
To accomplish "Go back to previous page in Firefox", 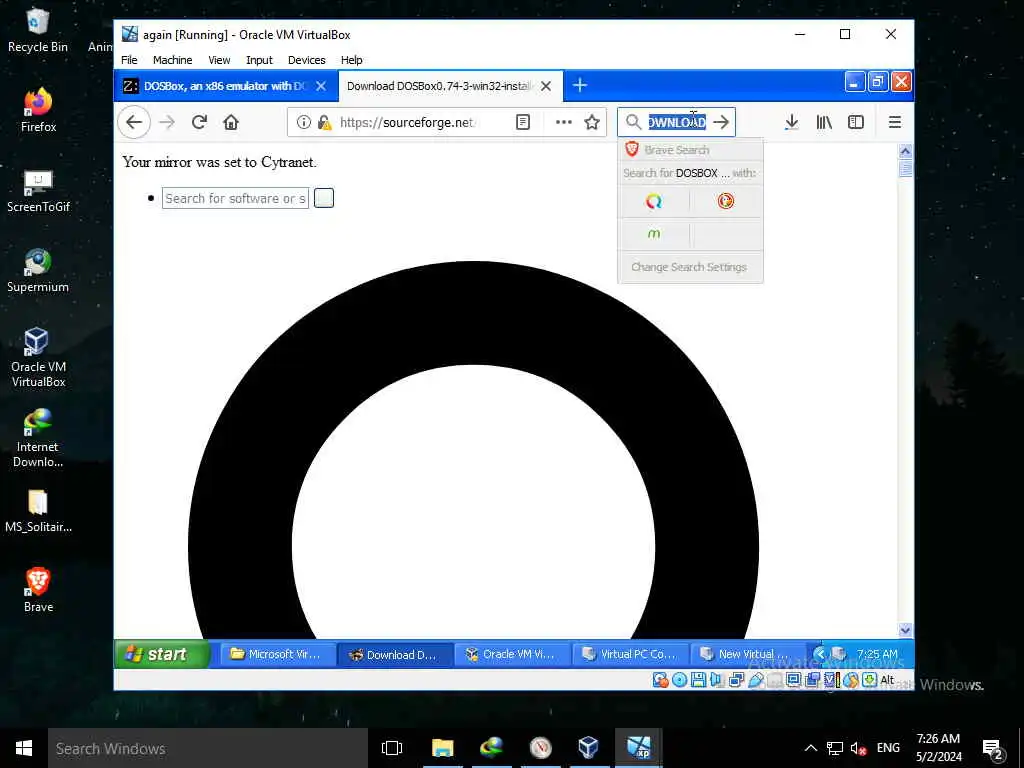I will (x=134, y=122).
